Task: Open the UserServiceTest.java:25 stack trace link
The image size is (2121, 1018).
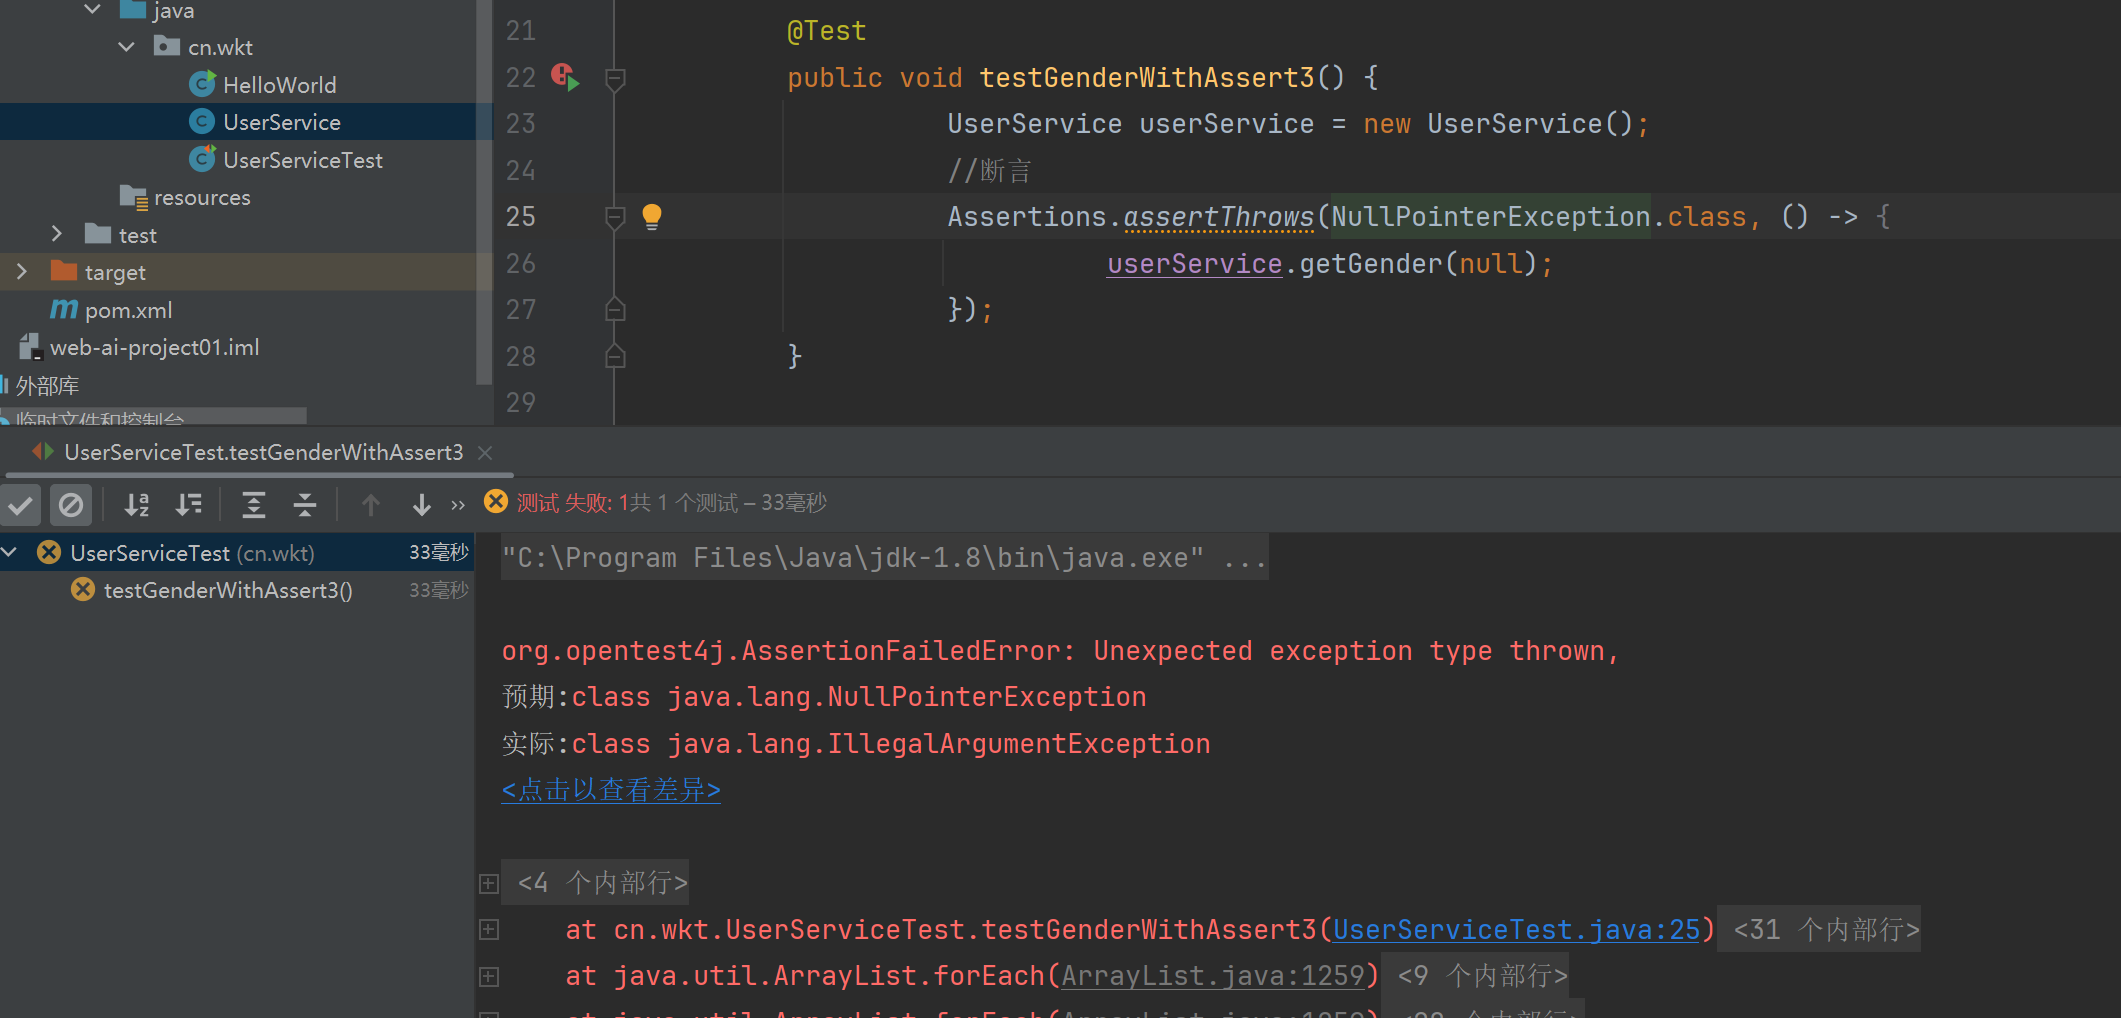Action: 1516,930
